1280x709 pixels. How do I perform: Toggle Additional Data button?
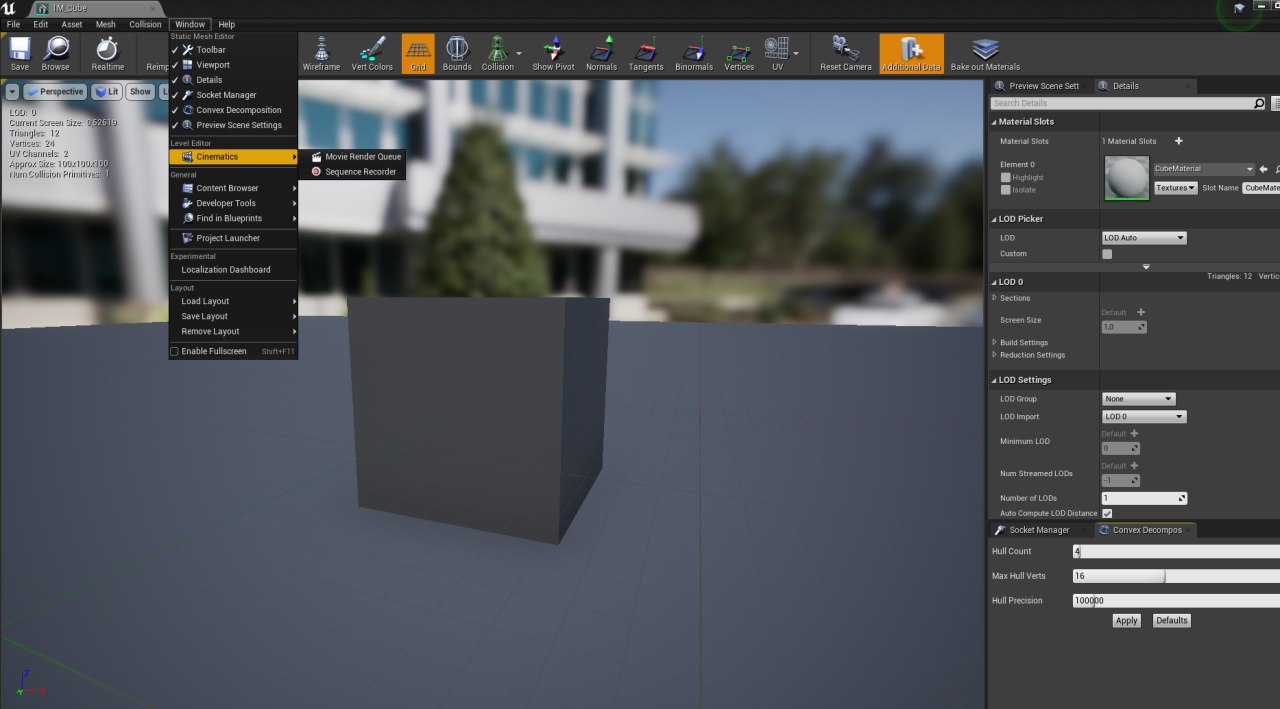coord(911,54)
